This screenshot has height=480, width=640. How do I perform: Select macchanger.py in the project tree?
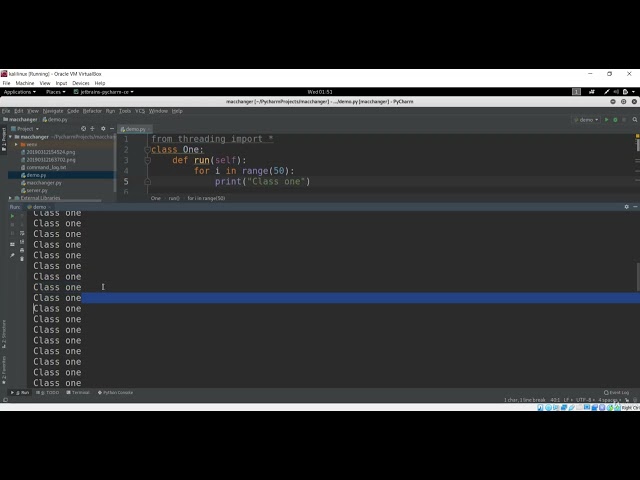(x=44, y=183)
